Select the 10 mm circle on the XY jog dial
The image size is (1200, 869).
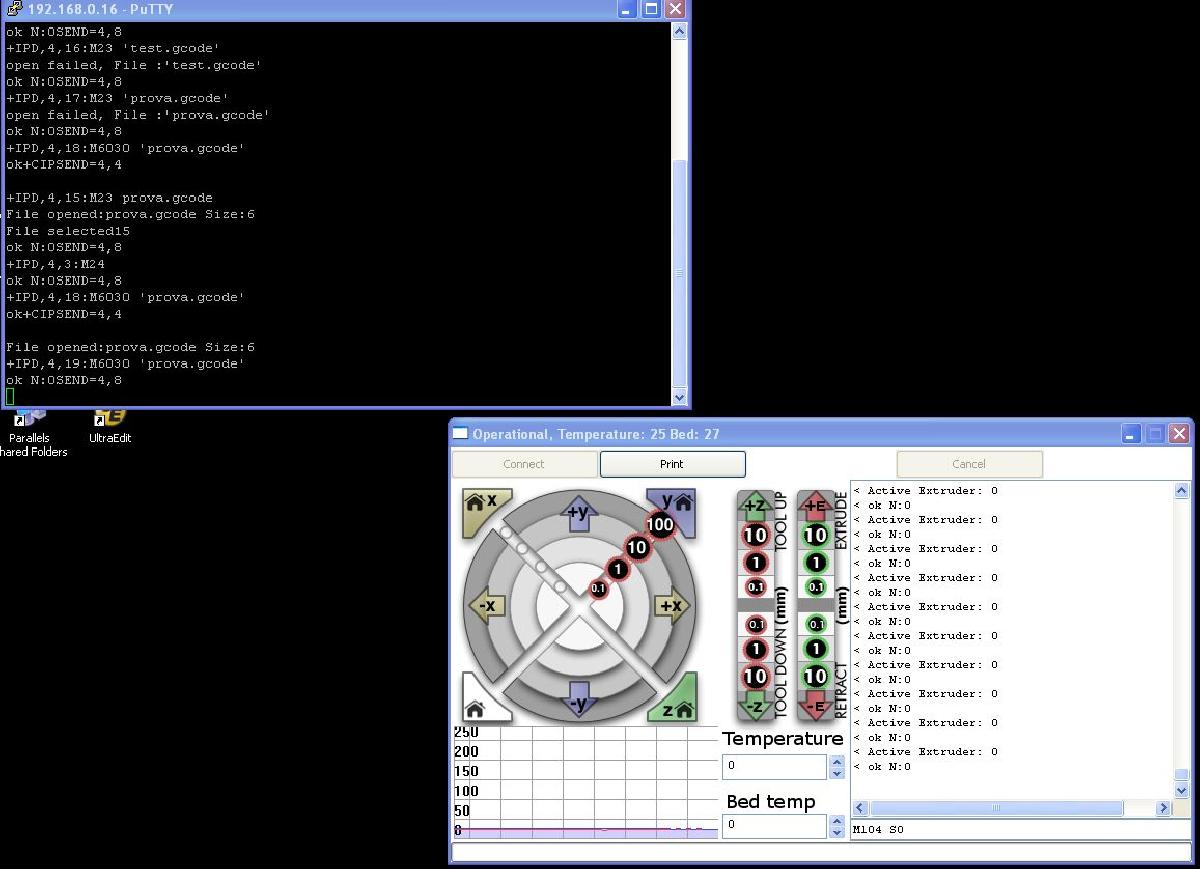[x=637, y=547]
